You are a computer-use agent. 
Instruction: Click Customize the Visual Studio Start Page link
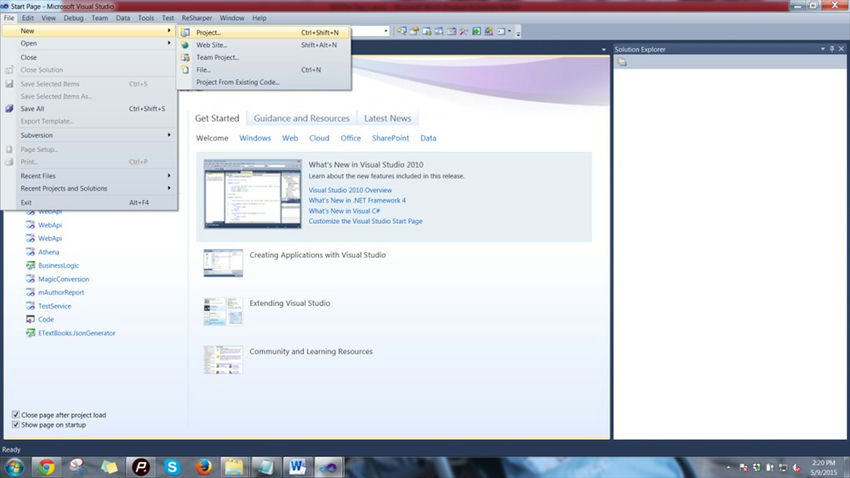365,221
